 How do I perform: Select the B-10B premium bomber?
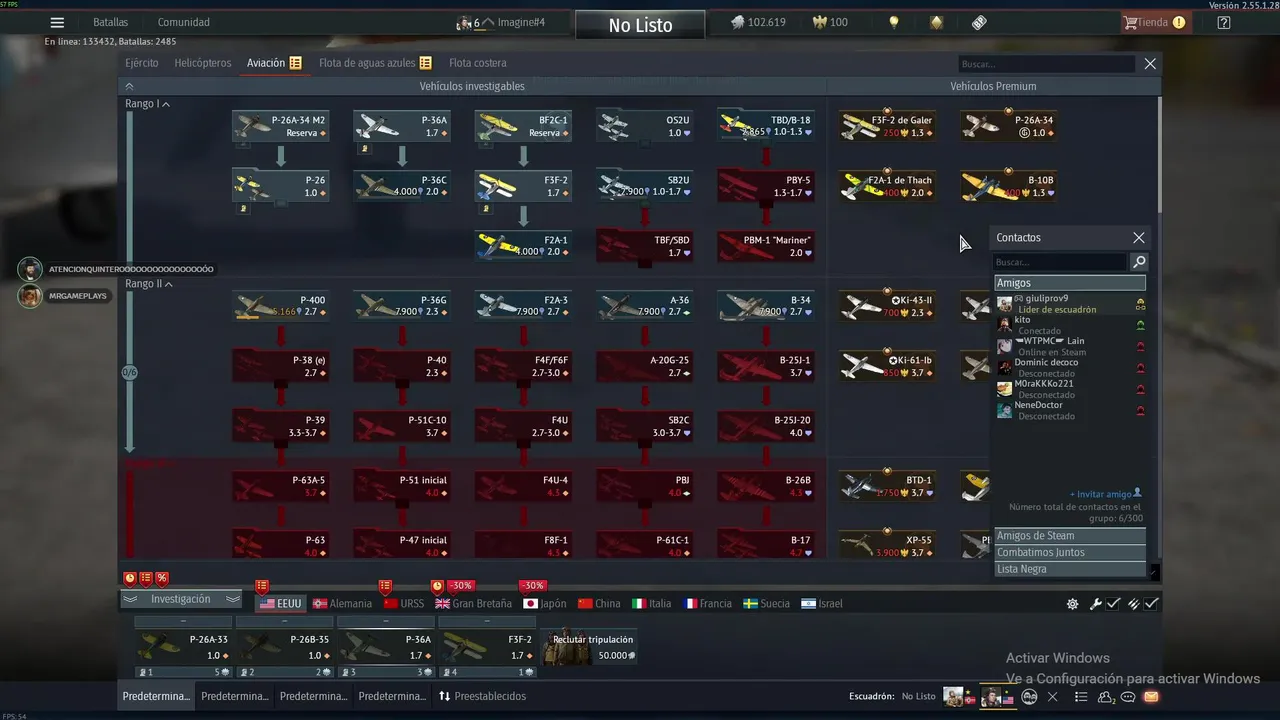pos(1008,186)
